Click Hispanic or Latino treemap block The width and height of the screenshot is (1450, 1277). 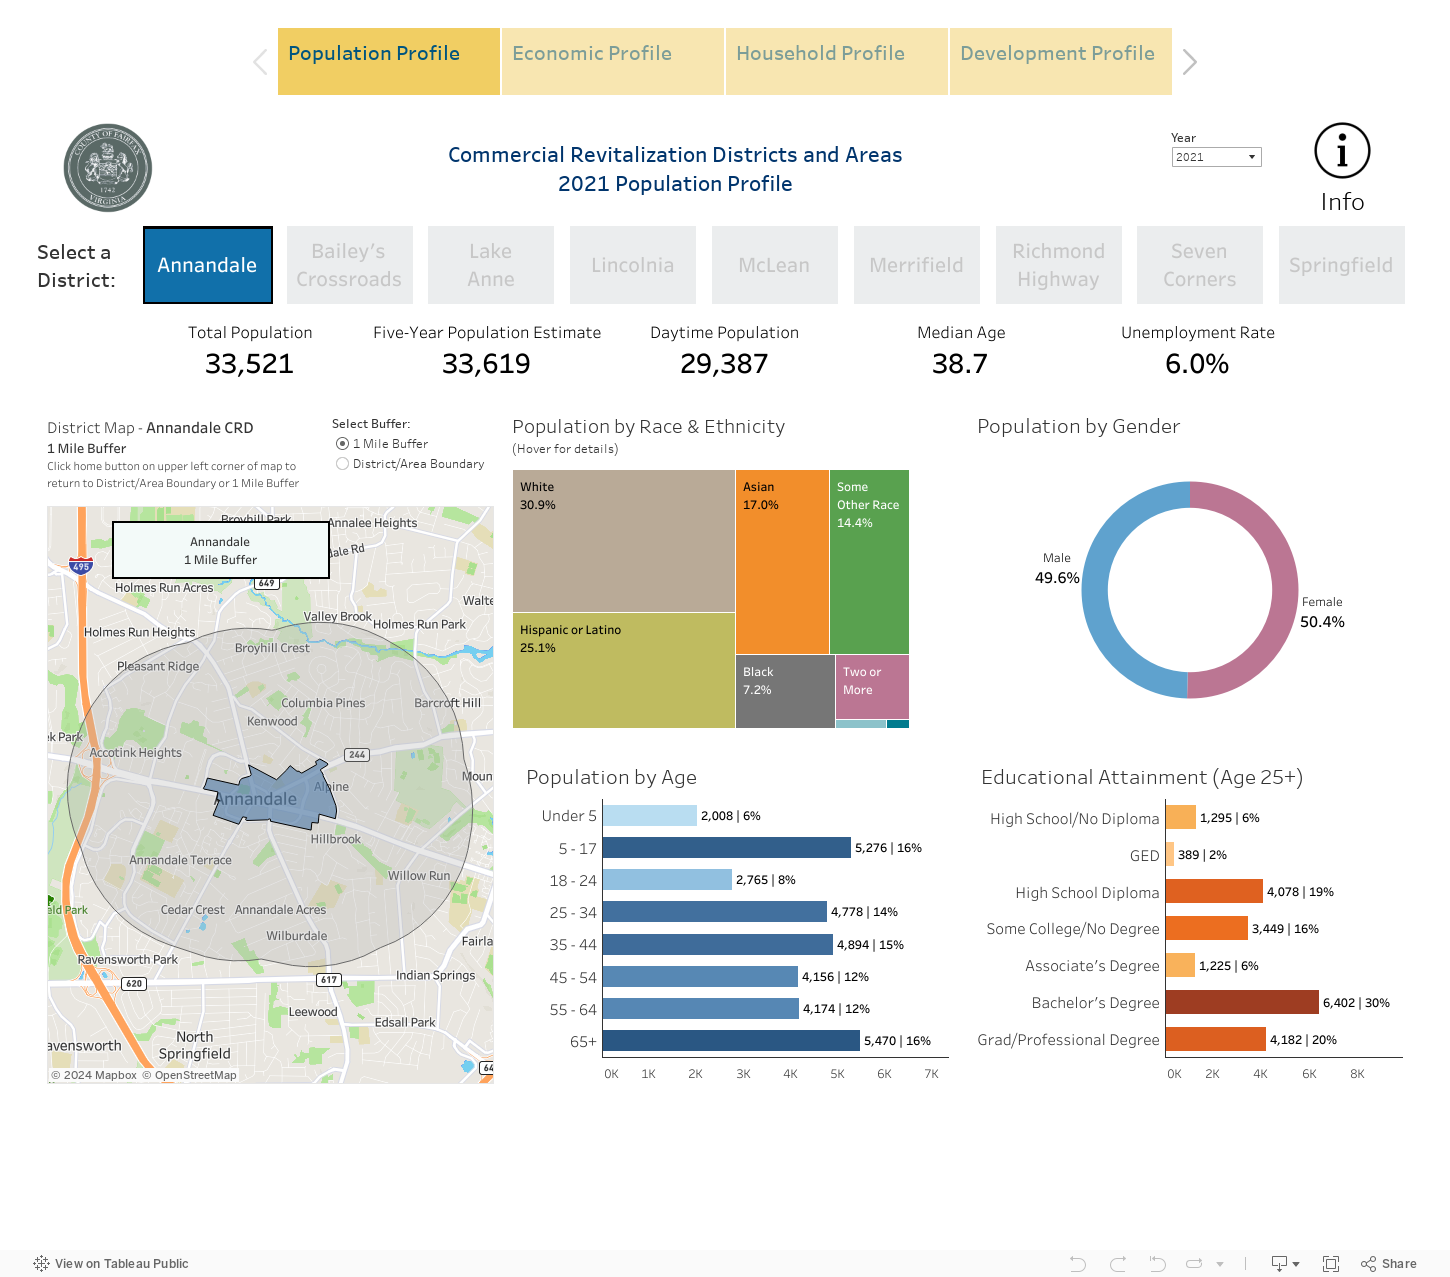click(x=624, y=671)
